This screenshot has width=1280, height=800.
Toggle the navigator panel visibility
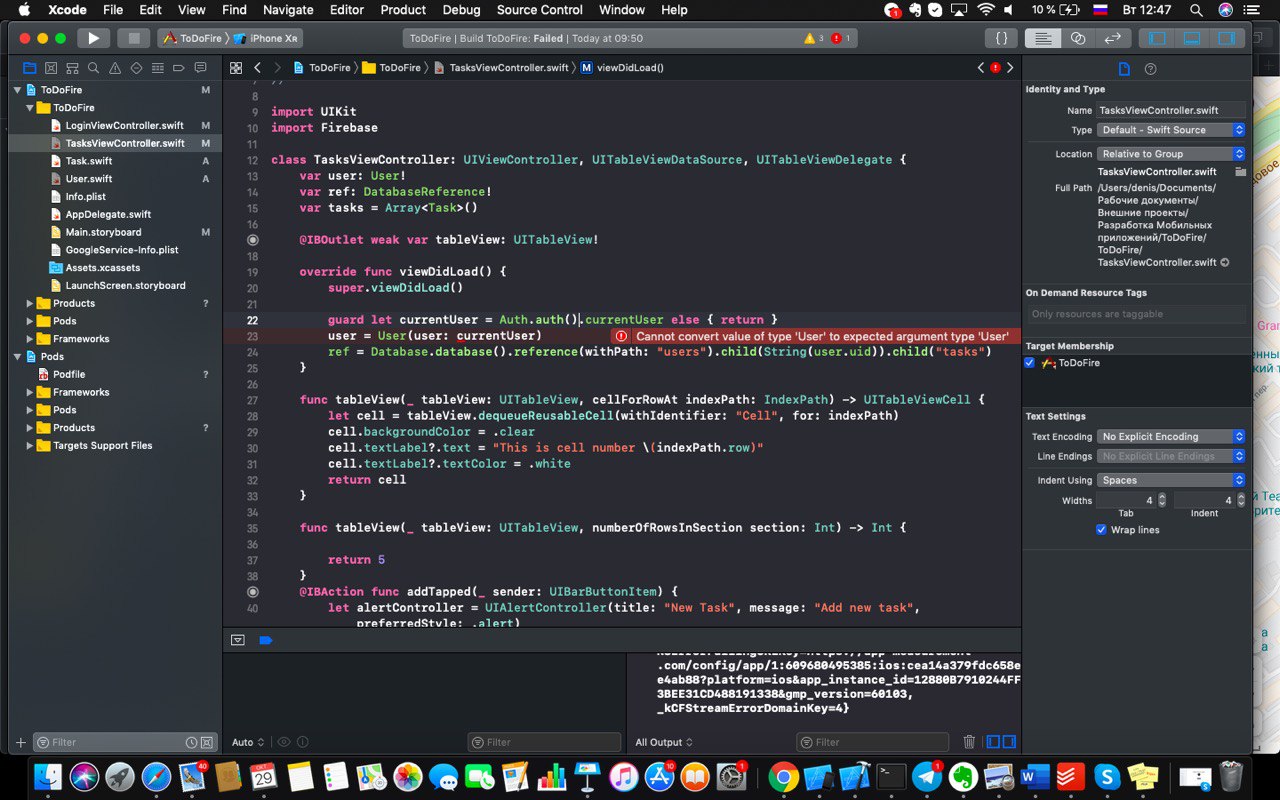tap(1157, 38)
